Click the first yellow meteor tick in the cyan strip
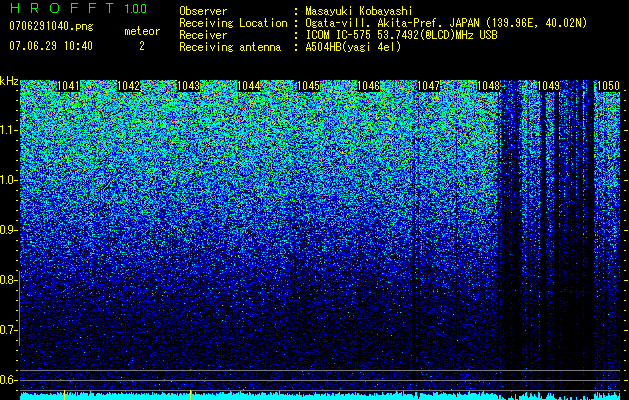Viewport: 629px width, 400px height. tap(65, 395)
